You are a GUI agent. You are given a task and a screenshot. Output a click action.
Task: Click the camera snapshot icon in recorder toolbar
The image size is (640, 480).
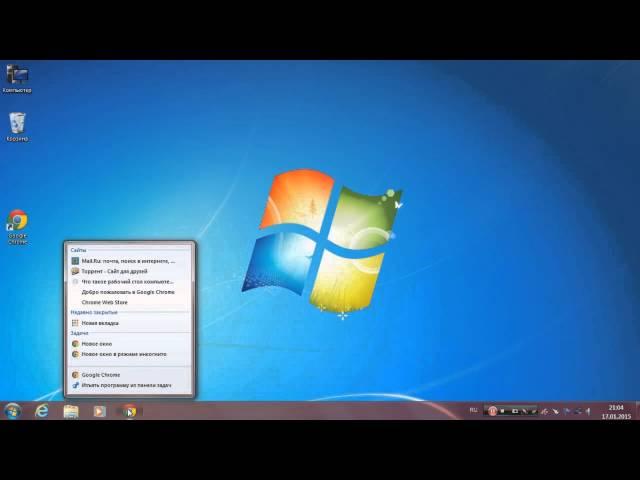tap(515, 411)
